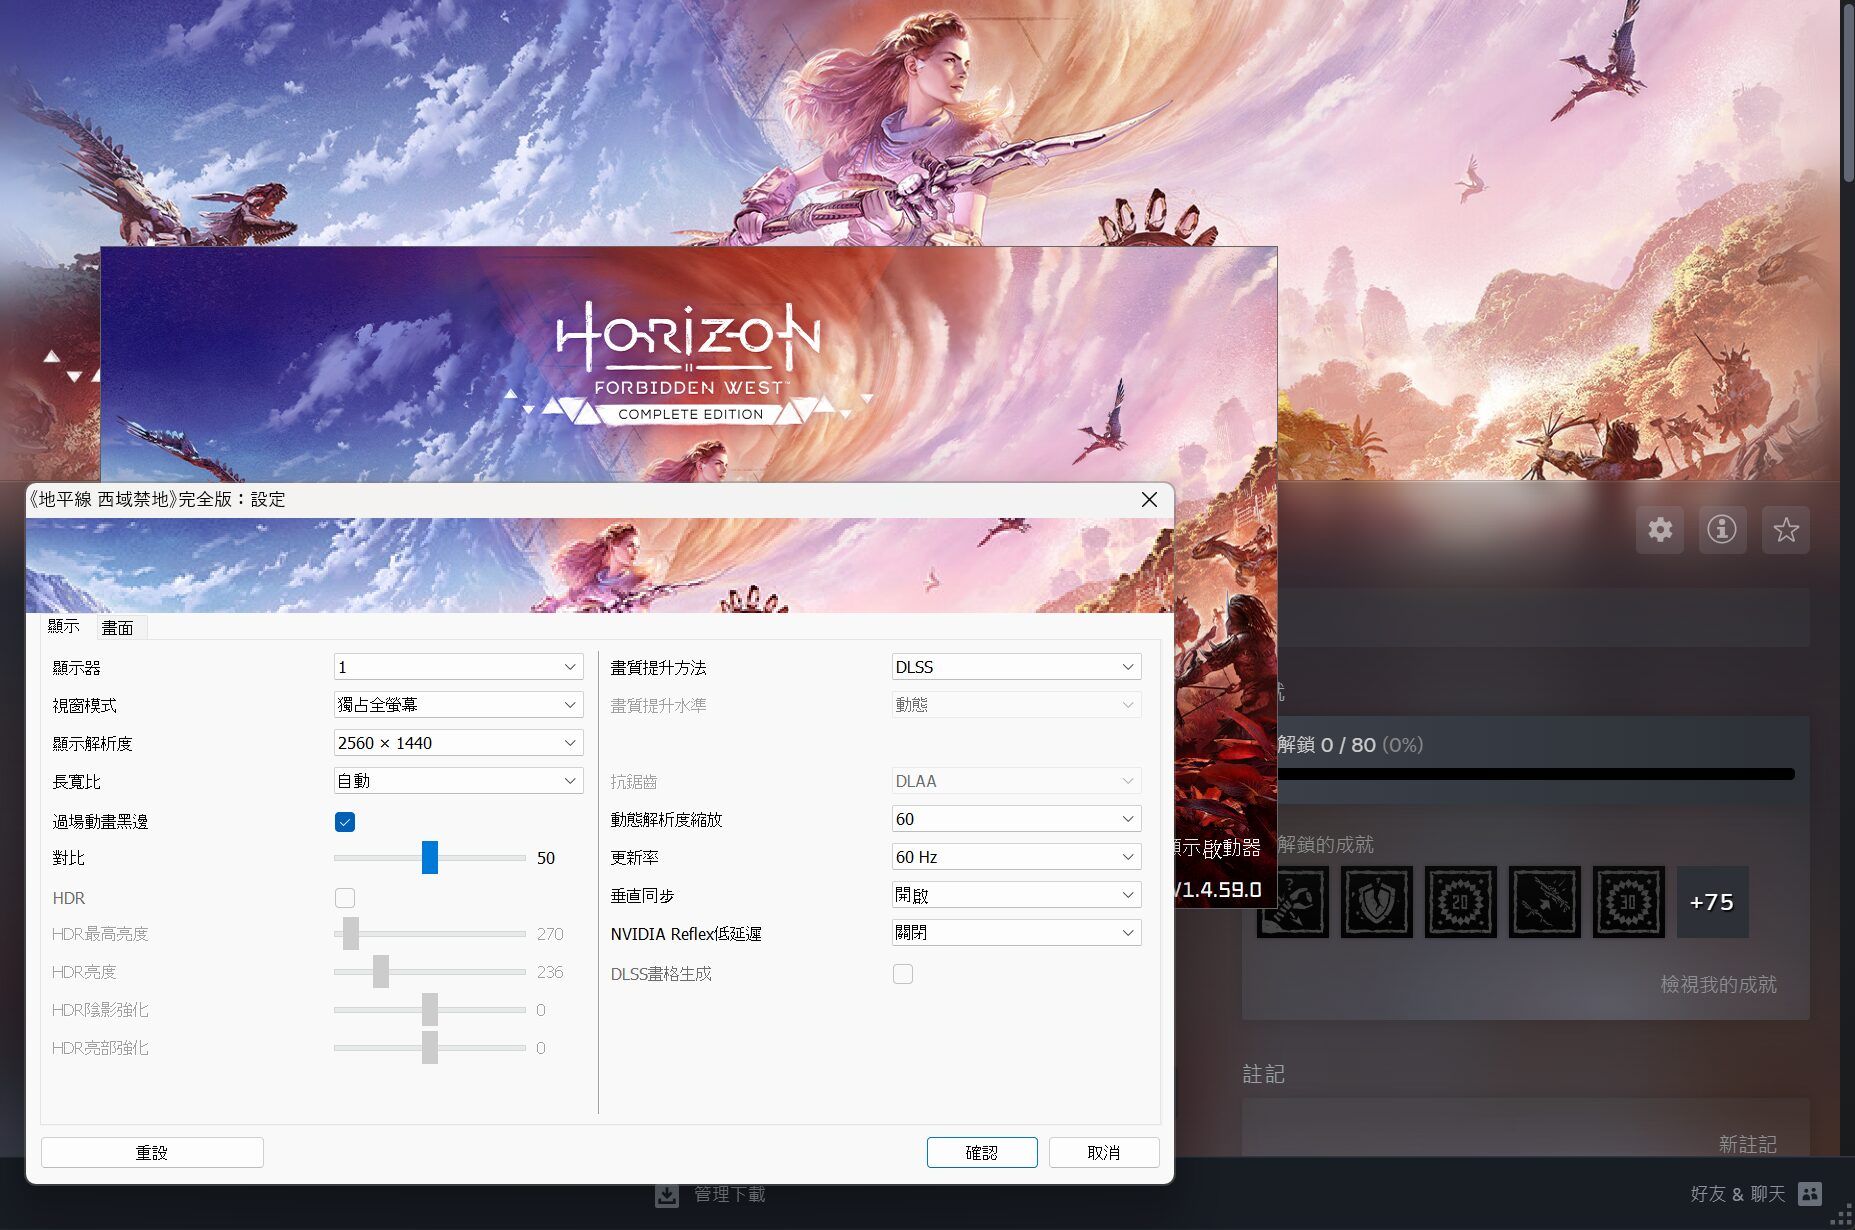The width and height of the screenshot is (1855, 1230).
Task: Toggle the 過場動畫黑邊 checkbox
Action: click(x=345, y=822)
